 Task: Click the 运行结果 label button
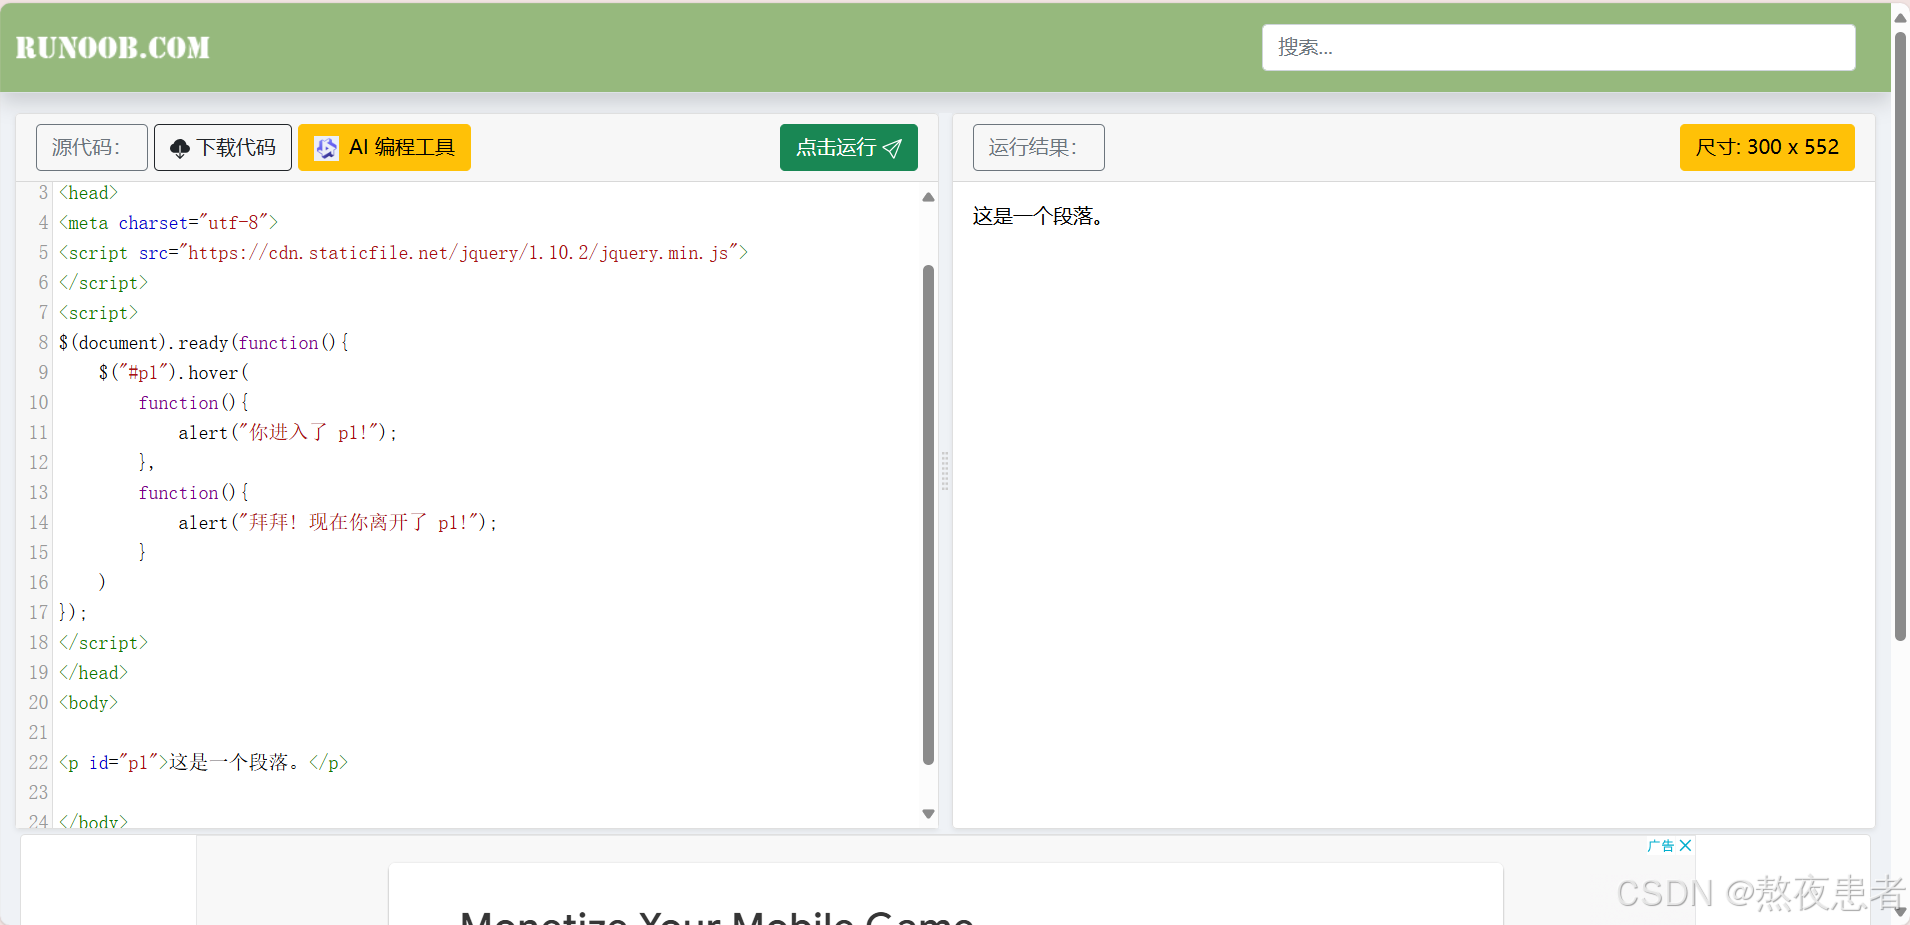pyautogui.click(x=1039, y=147)
